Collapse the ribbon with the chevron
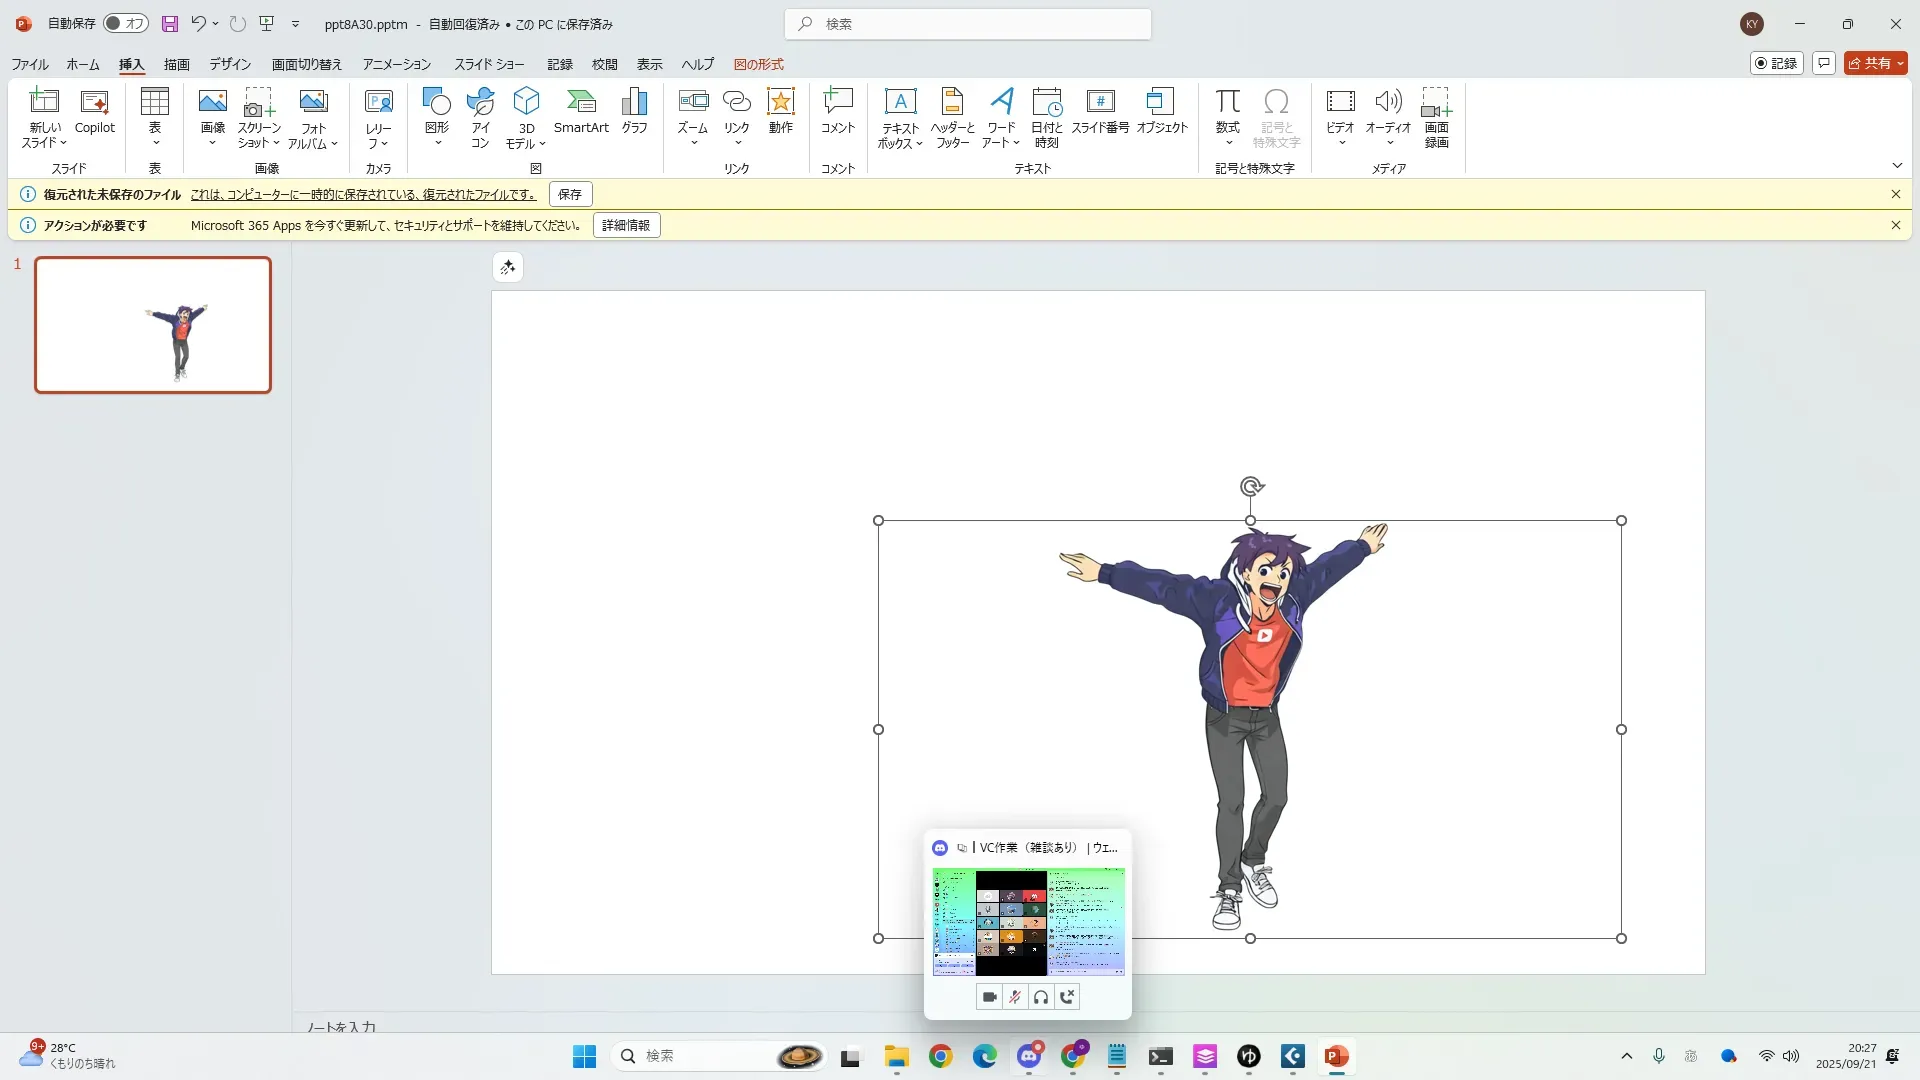The height and width of the screenshot is (1080, 1920). 1897,166
